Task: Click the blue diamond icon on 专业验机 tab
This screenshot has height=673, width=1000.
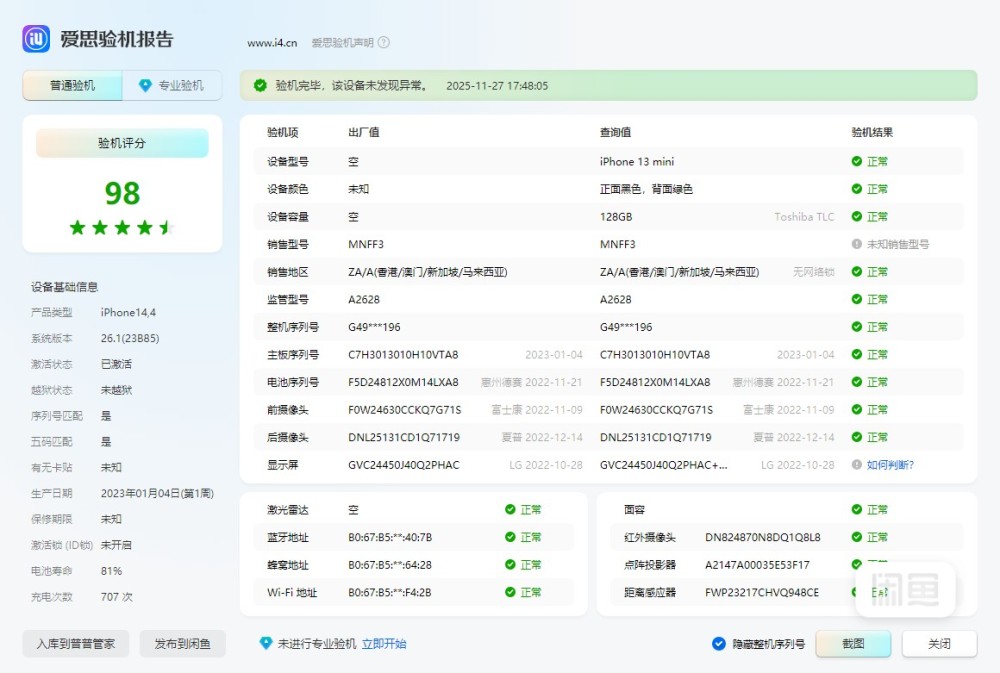Action: pos(145,85)
